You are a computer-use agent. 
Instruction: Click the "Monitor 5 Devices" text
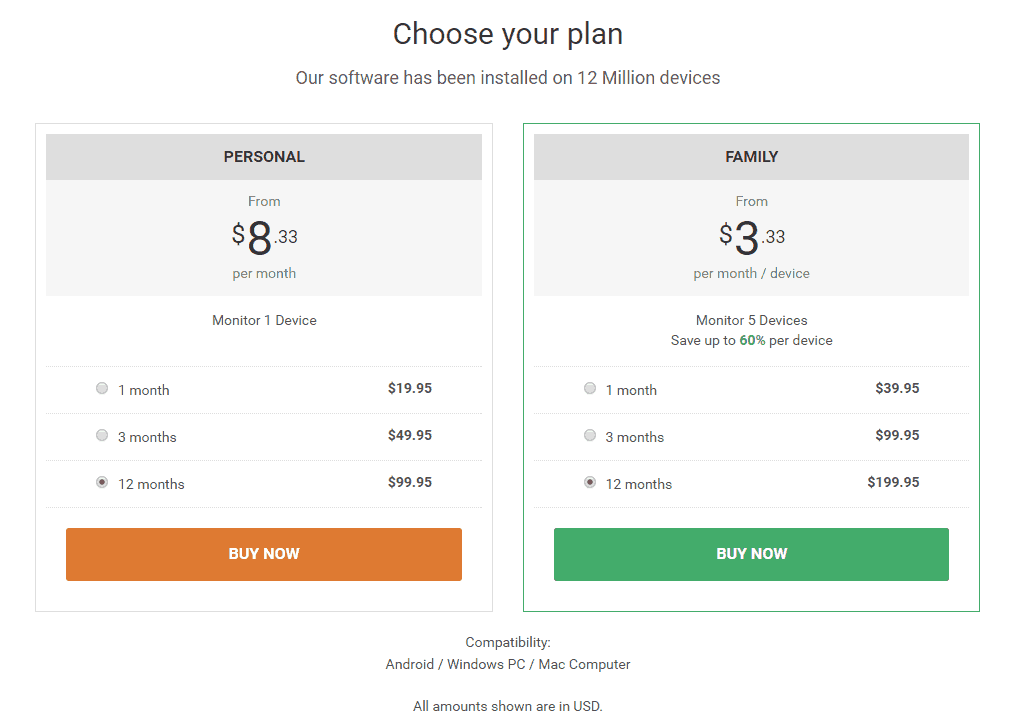tap(751, 321)
